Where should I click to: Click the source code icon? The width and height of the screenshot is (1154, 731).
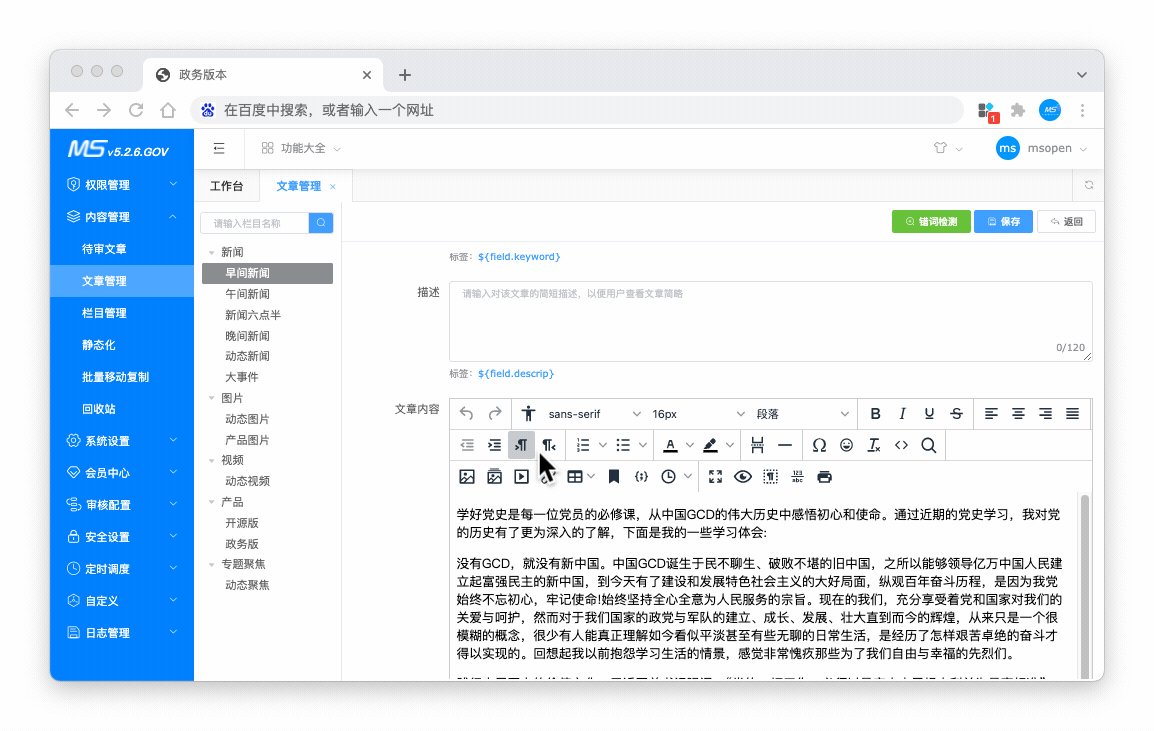point(901,445)
